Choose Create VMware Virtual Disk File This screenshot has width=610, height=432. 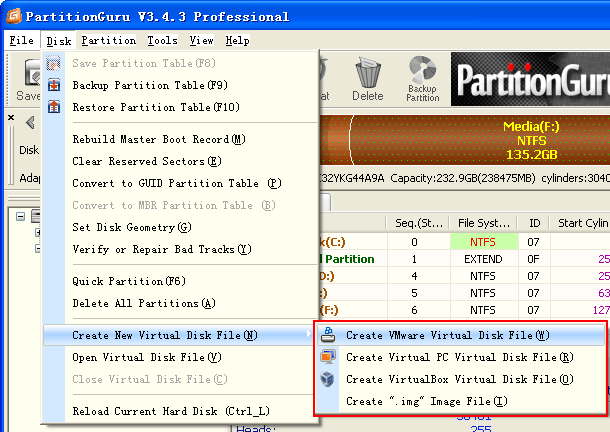[x=461, y=335]
